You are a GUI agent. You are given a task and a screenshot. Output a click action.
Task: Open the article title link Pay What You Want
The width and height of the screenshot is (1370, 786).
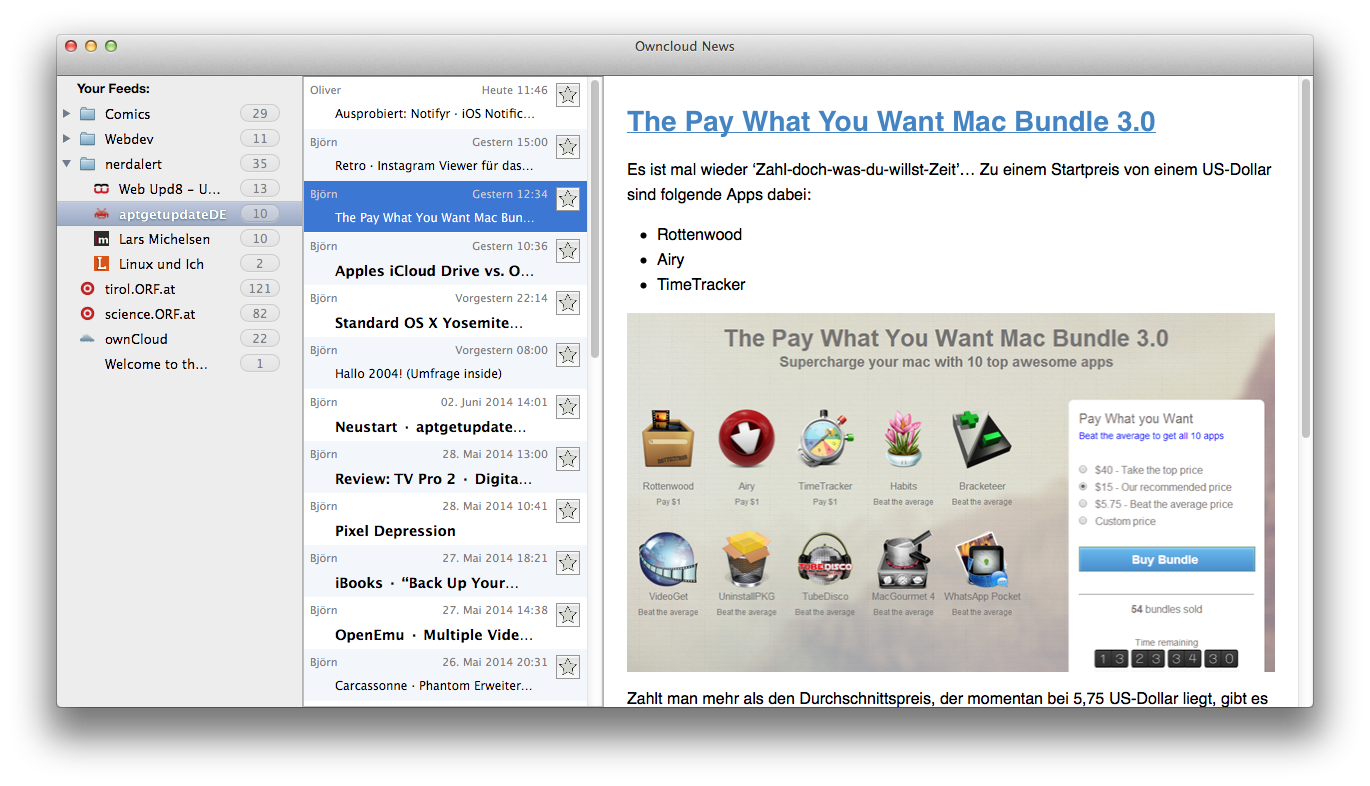click(891, 121)
